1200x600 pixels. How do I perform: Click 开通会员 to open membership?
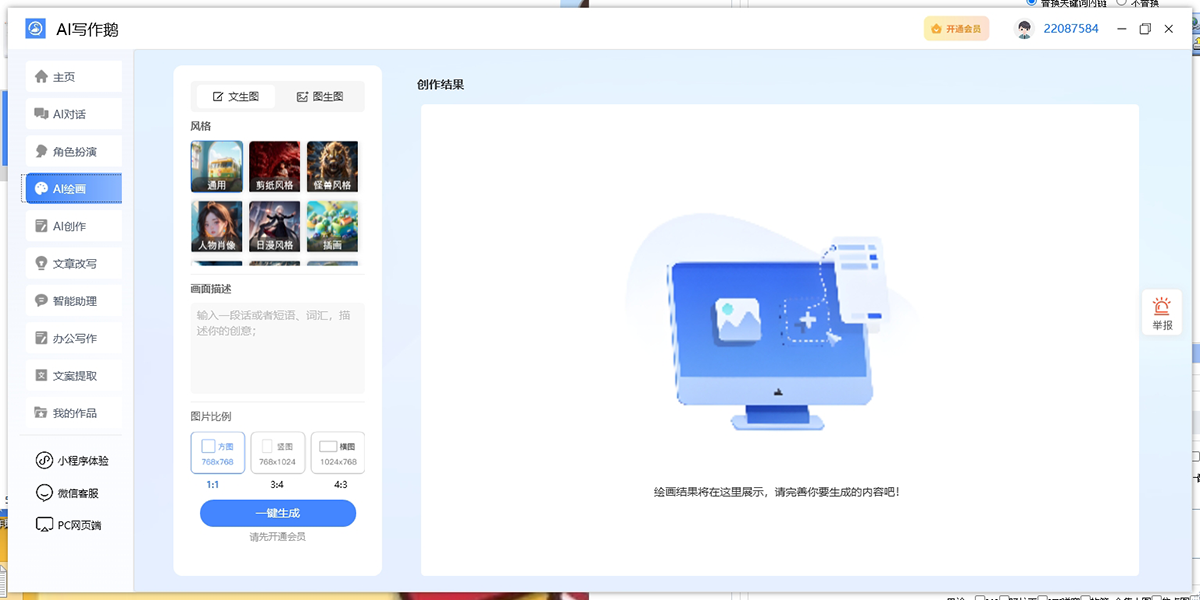[956, 28]
